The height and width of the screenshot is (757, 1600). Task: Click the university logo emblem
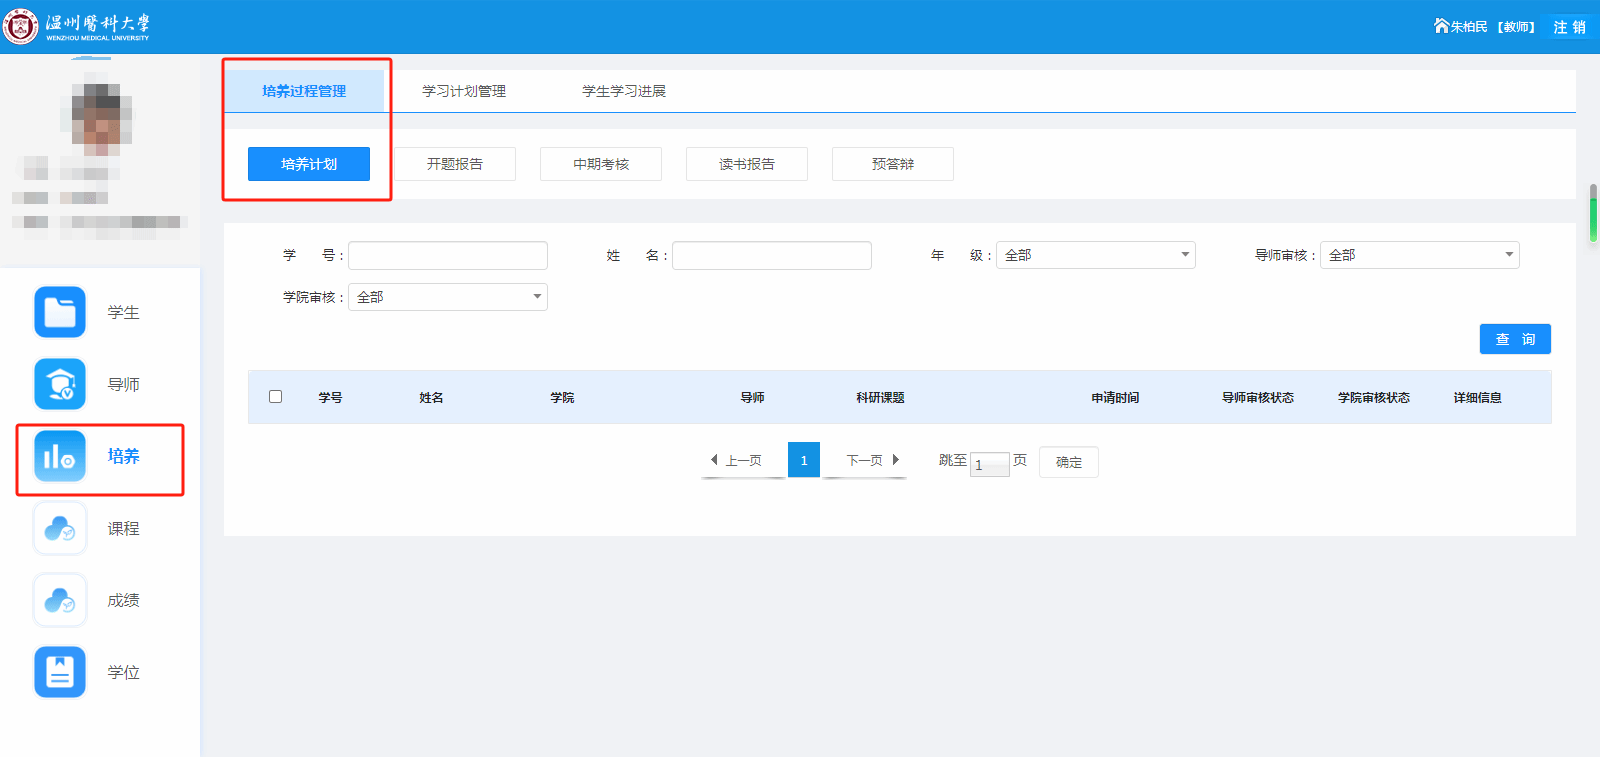tap(21, 26)
